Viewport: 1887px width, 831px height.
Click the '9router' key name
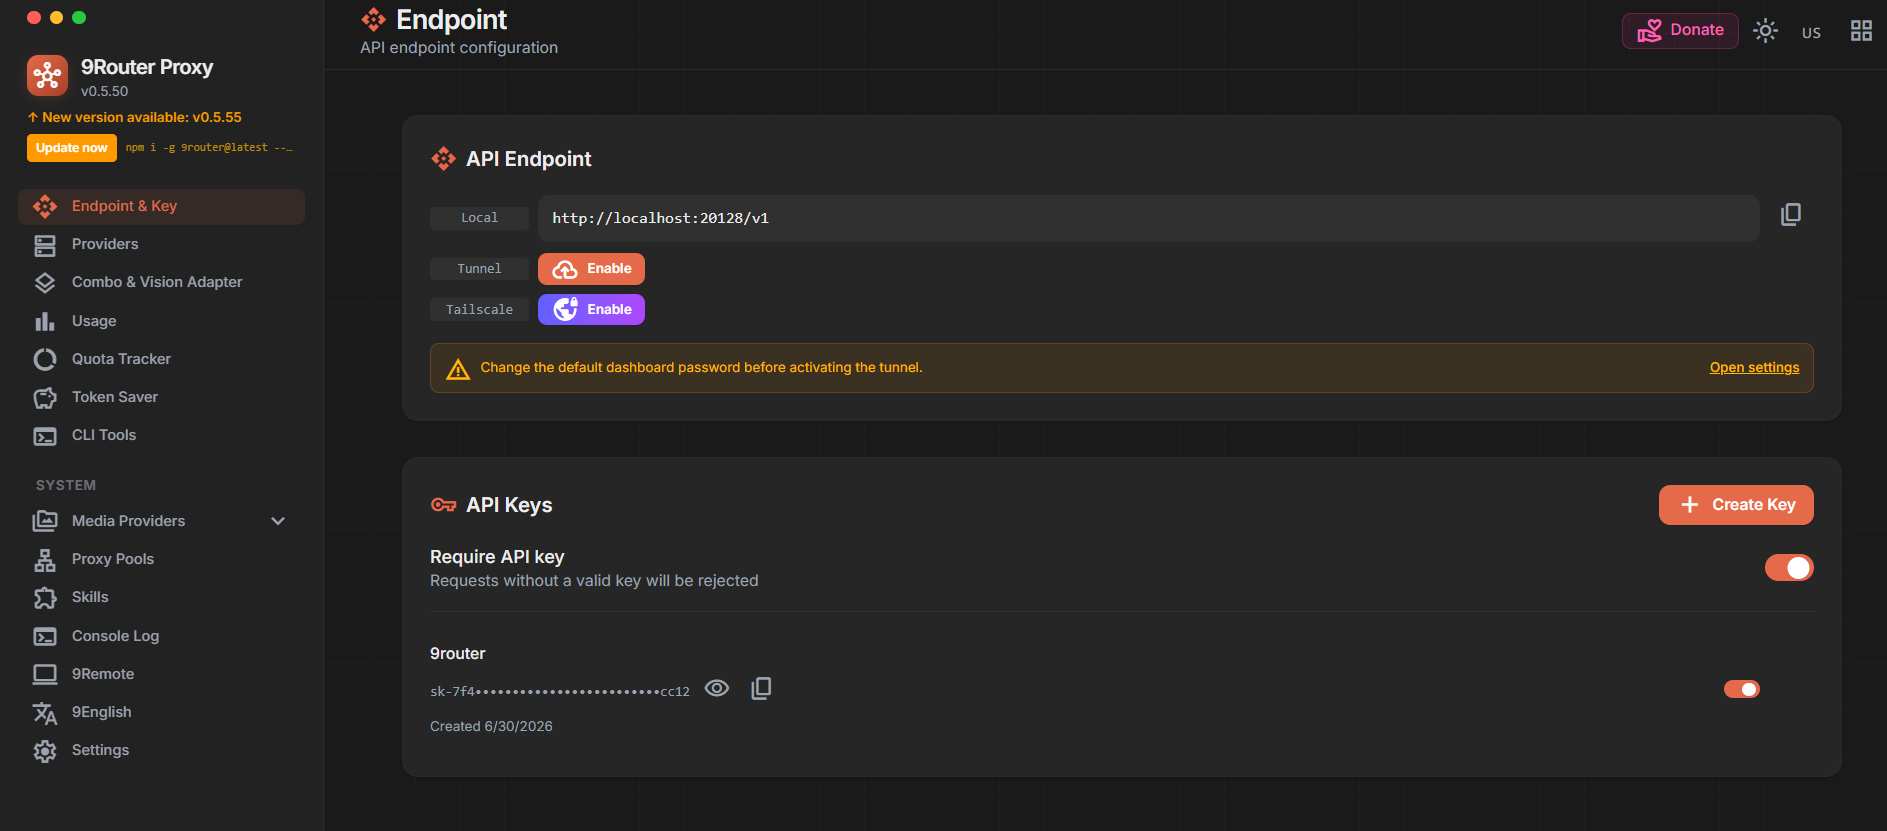[x=458, y=654]
